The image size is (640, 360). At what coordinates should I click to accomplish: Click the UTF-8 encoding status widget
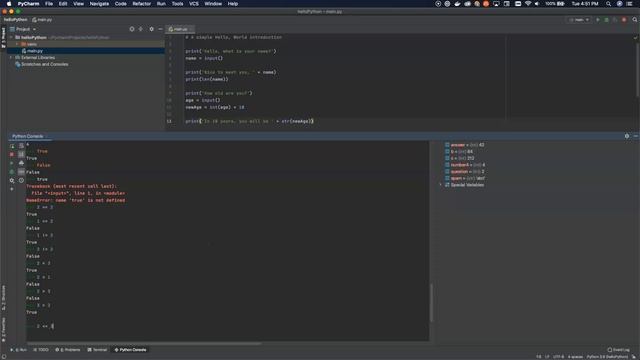[x=558, y=357]
